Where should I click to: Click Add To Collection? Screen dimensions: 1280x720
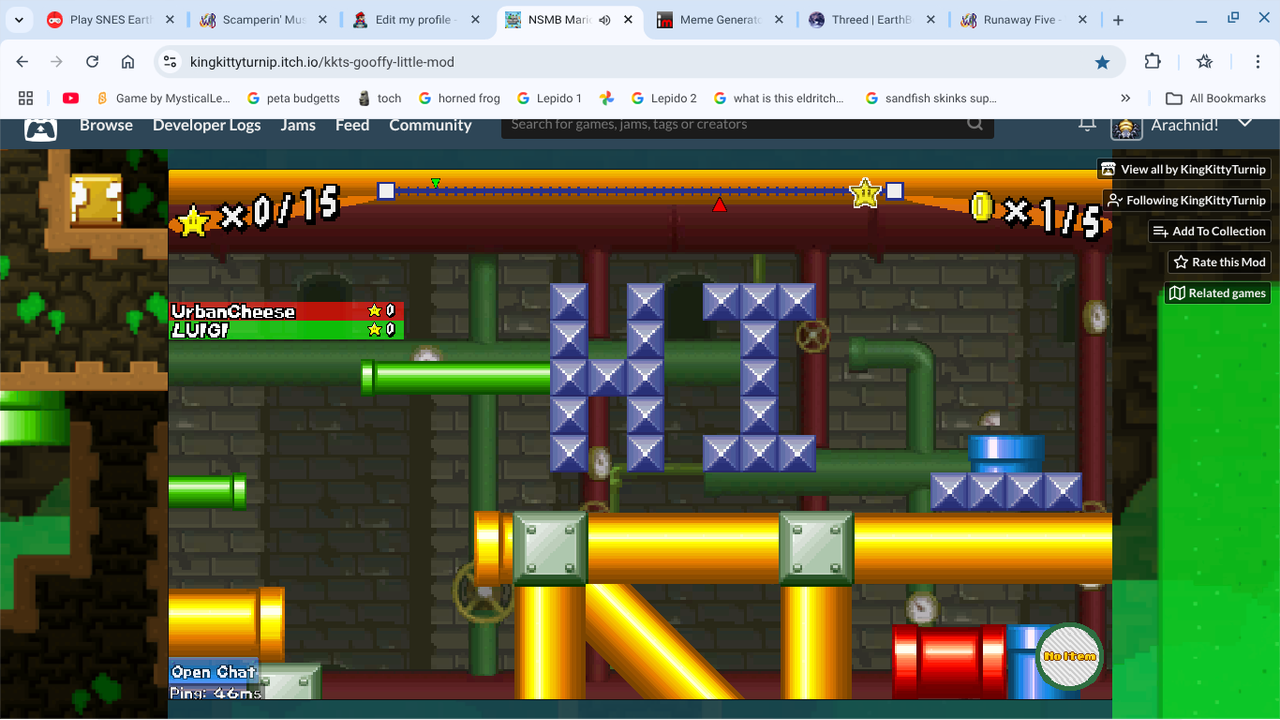(x=1209, y=231)
